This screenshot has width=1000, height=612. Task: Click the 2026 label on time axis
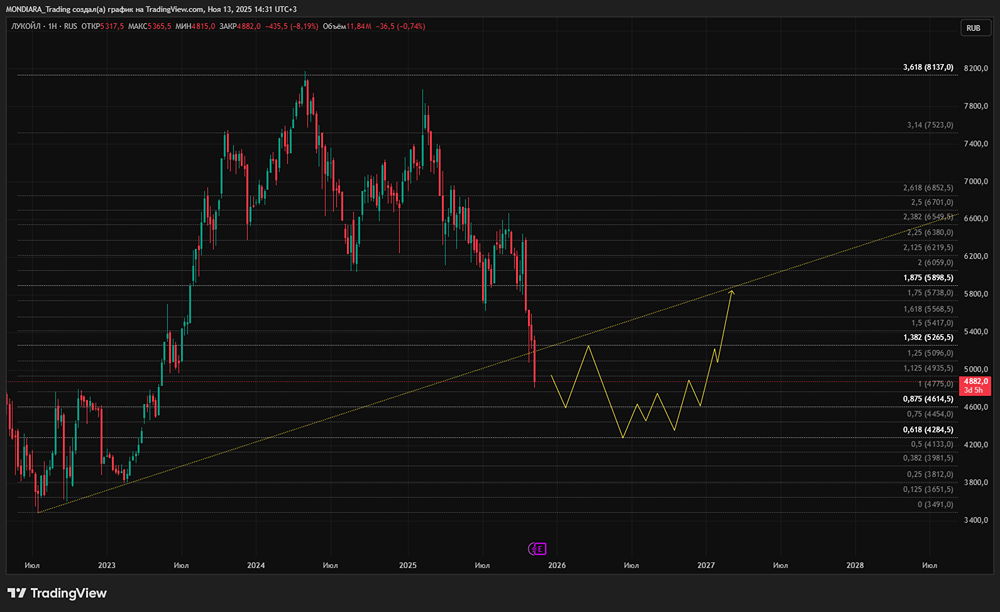557,565
